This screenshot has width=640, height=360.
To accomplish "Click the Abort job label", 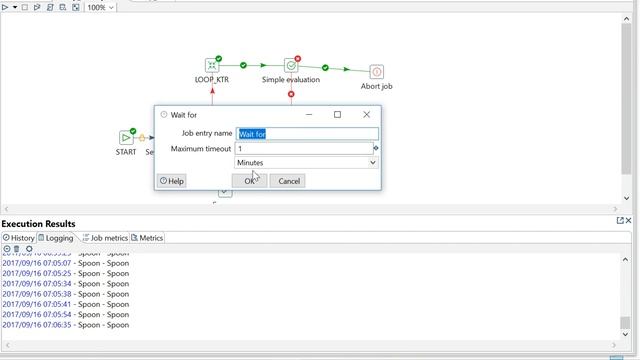I will tap(376, 86).
